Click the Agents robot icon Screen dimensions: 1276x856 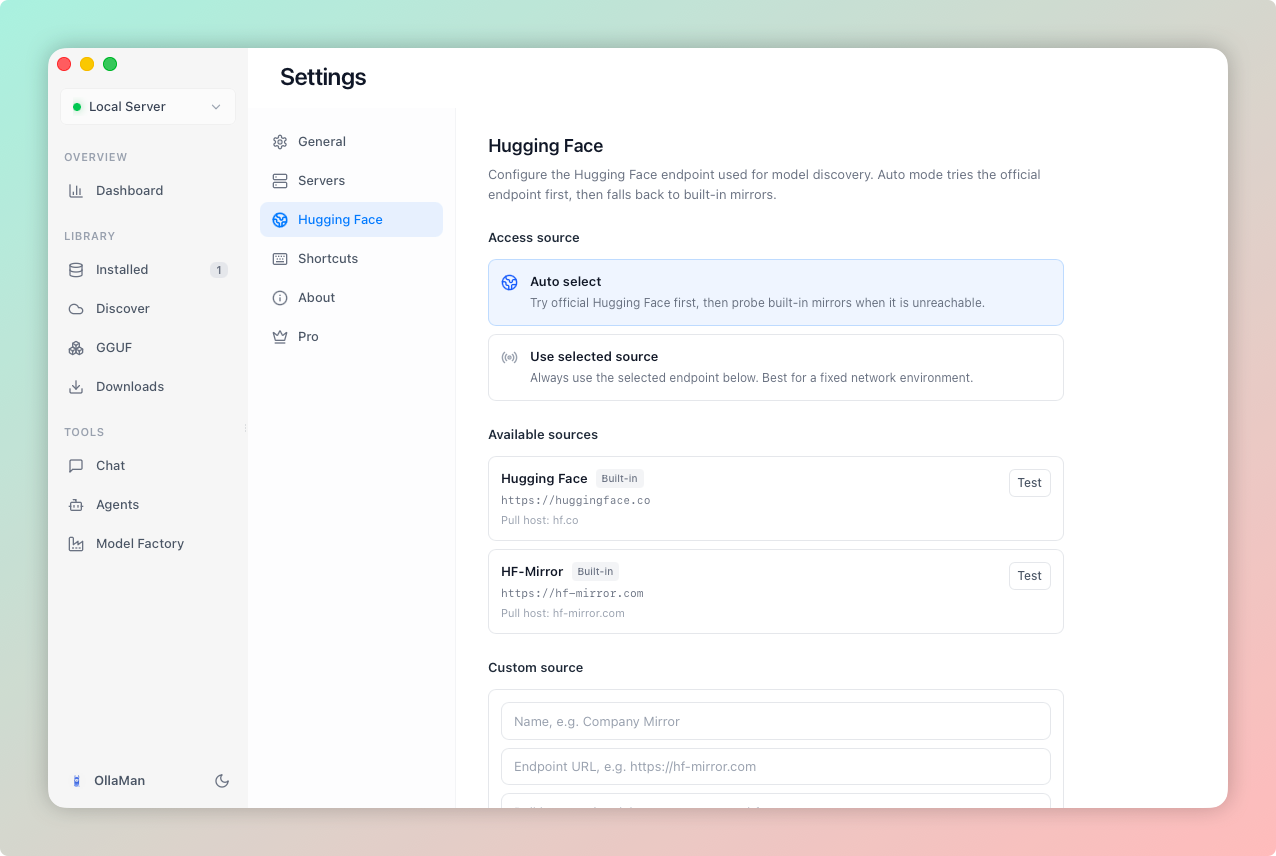(x=76, y=505)
